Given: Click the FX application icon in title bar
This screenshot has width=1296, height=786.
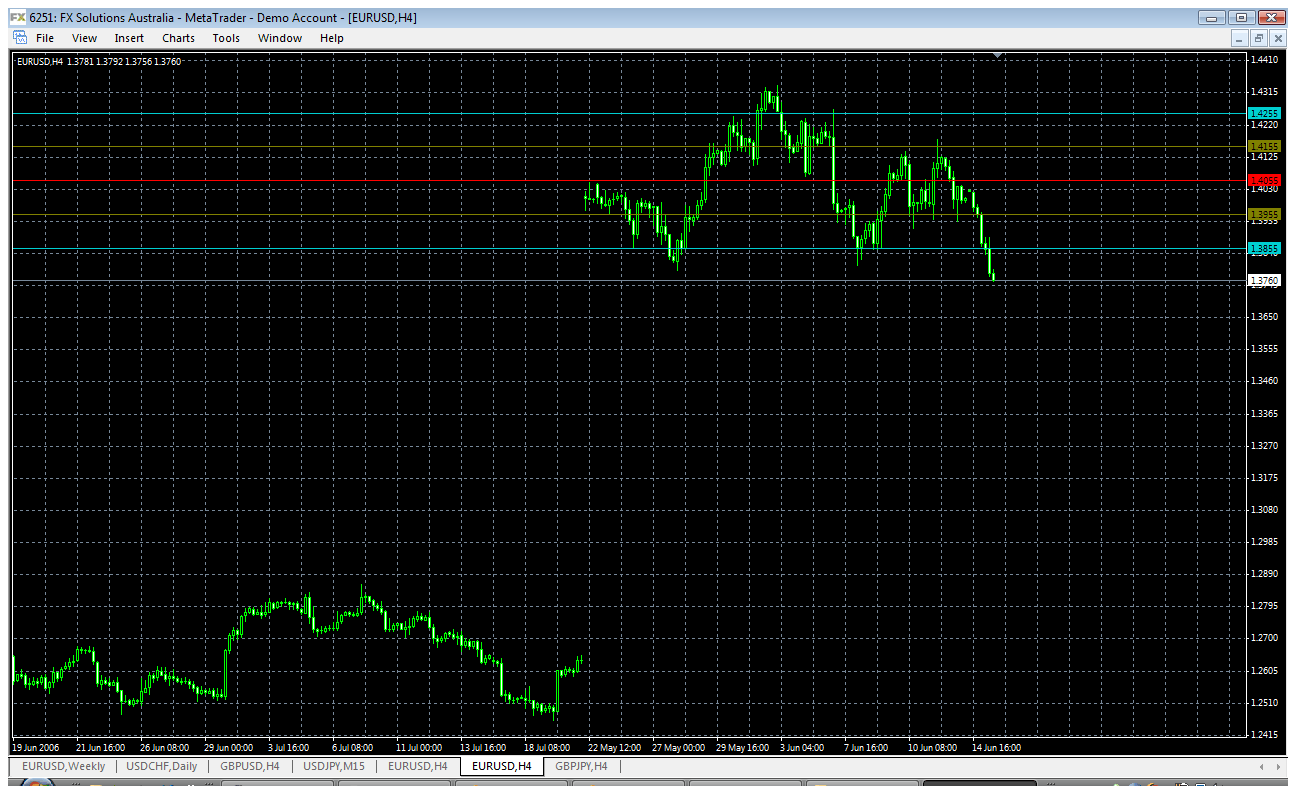Looking at the screenshot, I should 18,17.
